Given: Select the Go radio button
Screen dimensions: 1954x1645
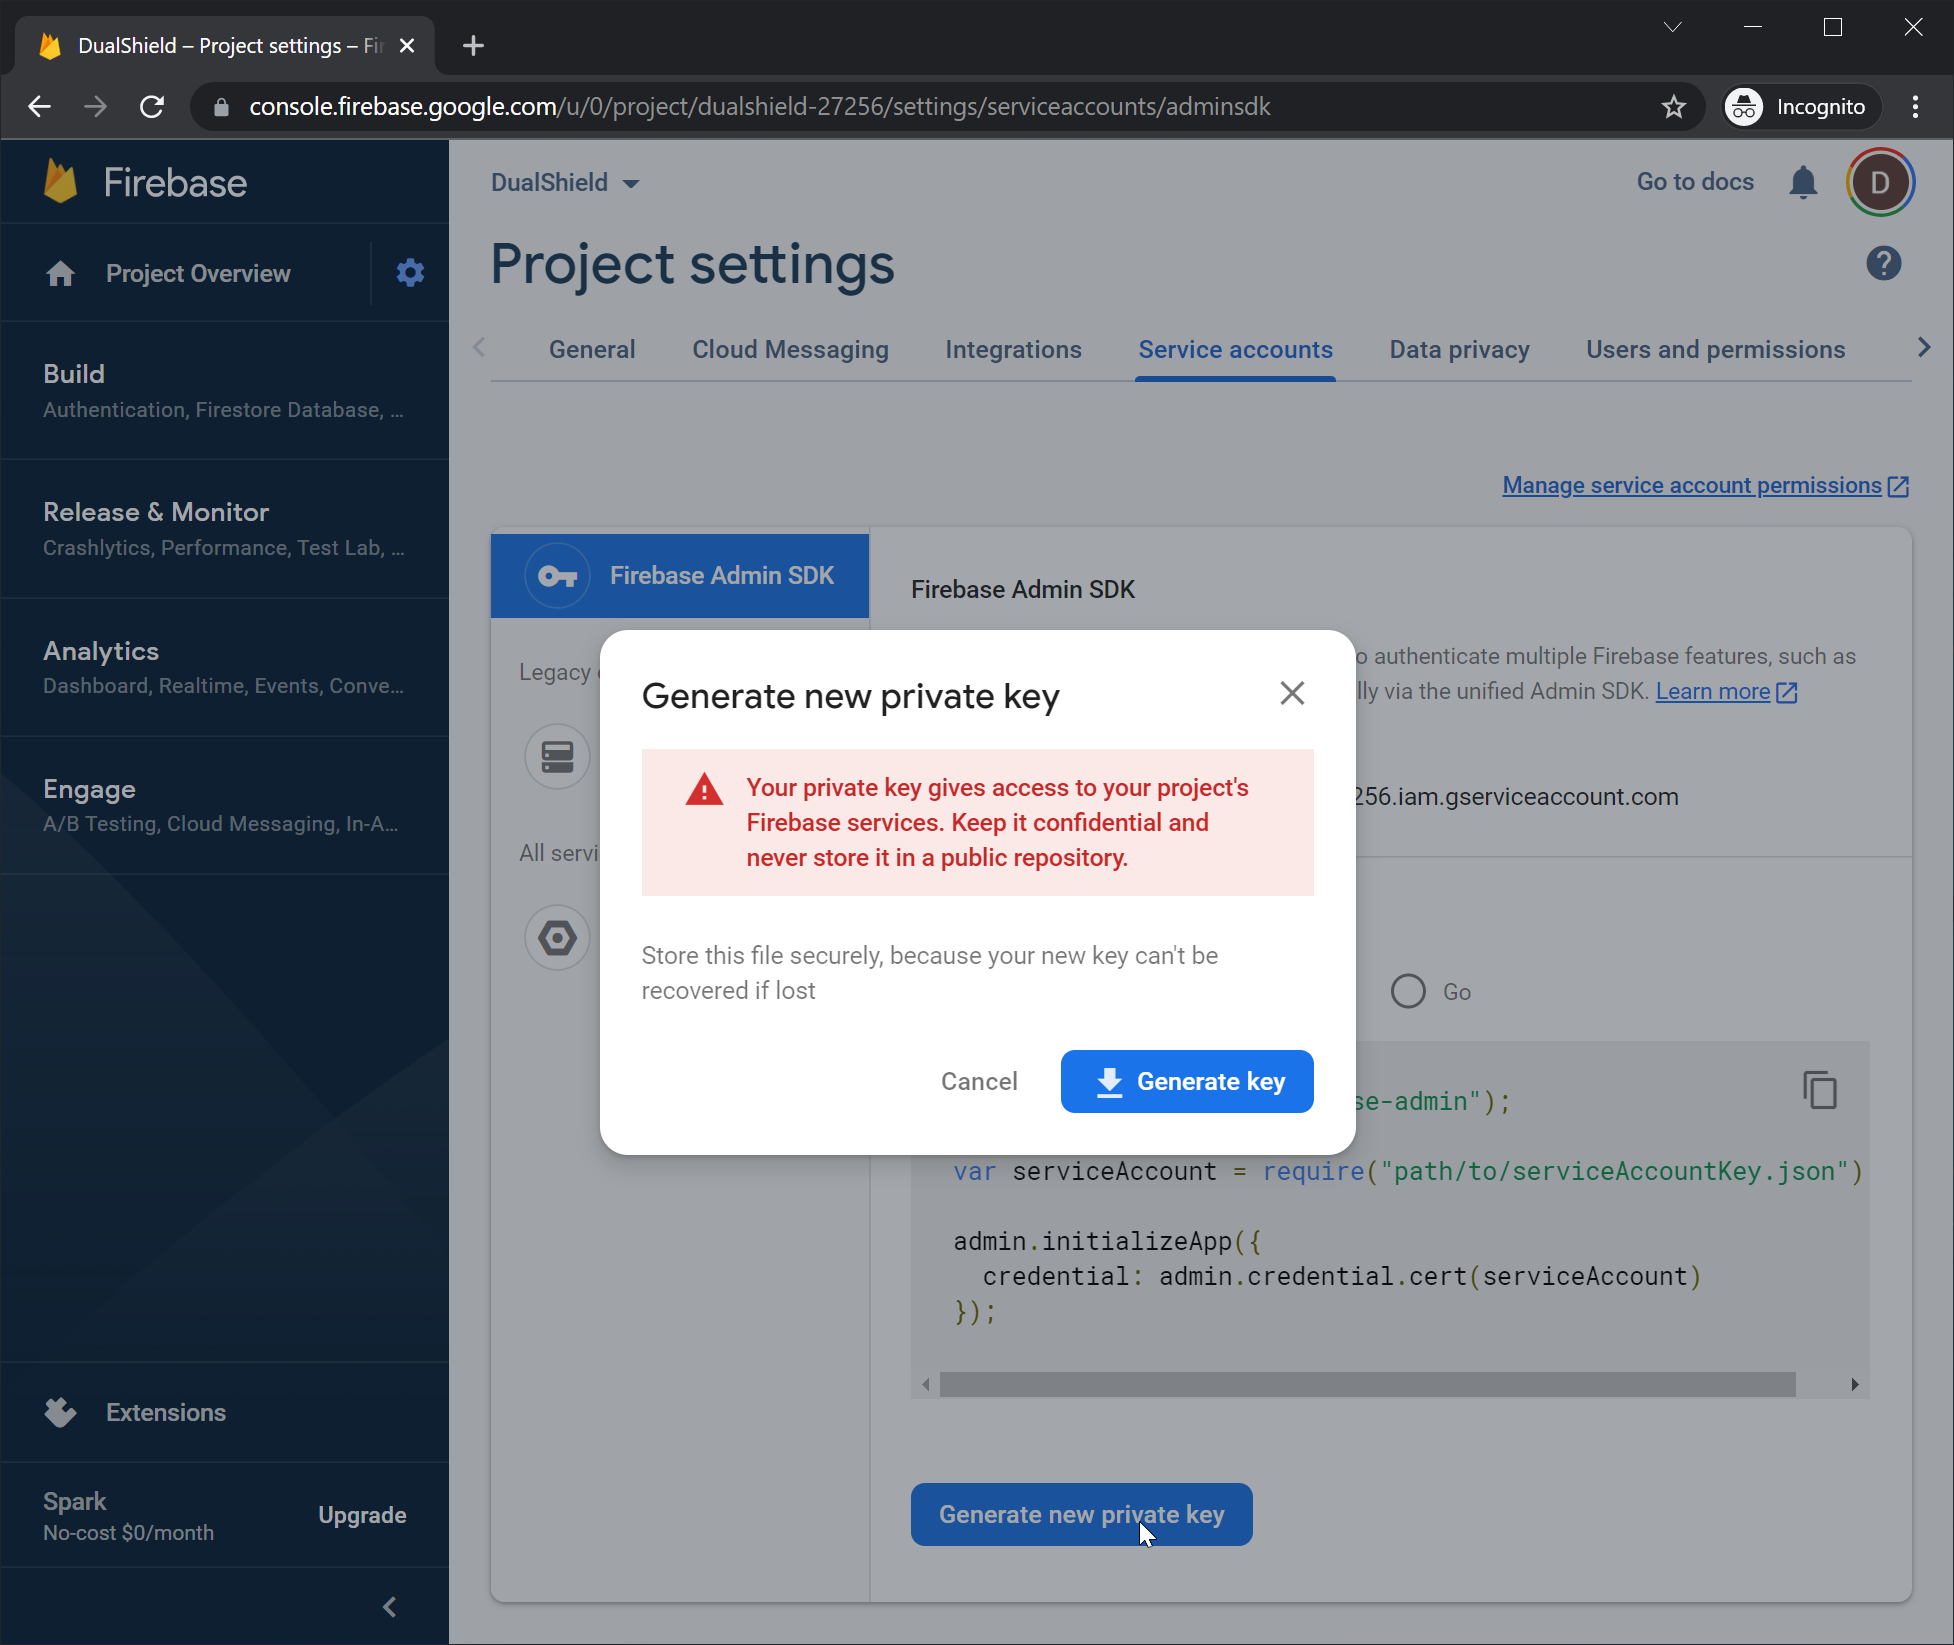Looking at the screenshot, I should 1408,991.
